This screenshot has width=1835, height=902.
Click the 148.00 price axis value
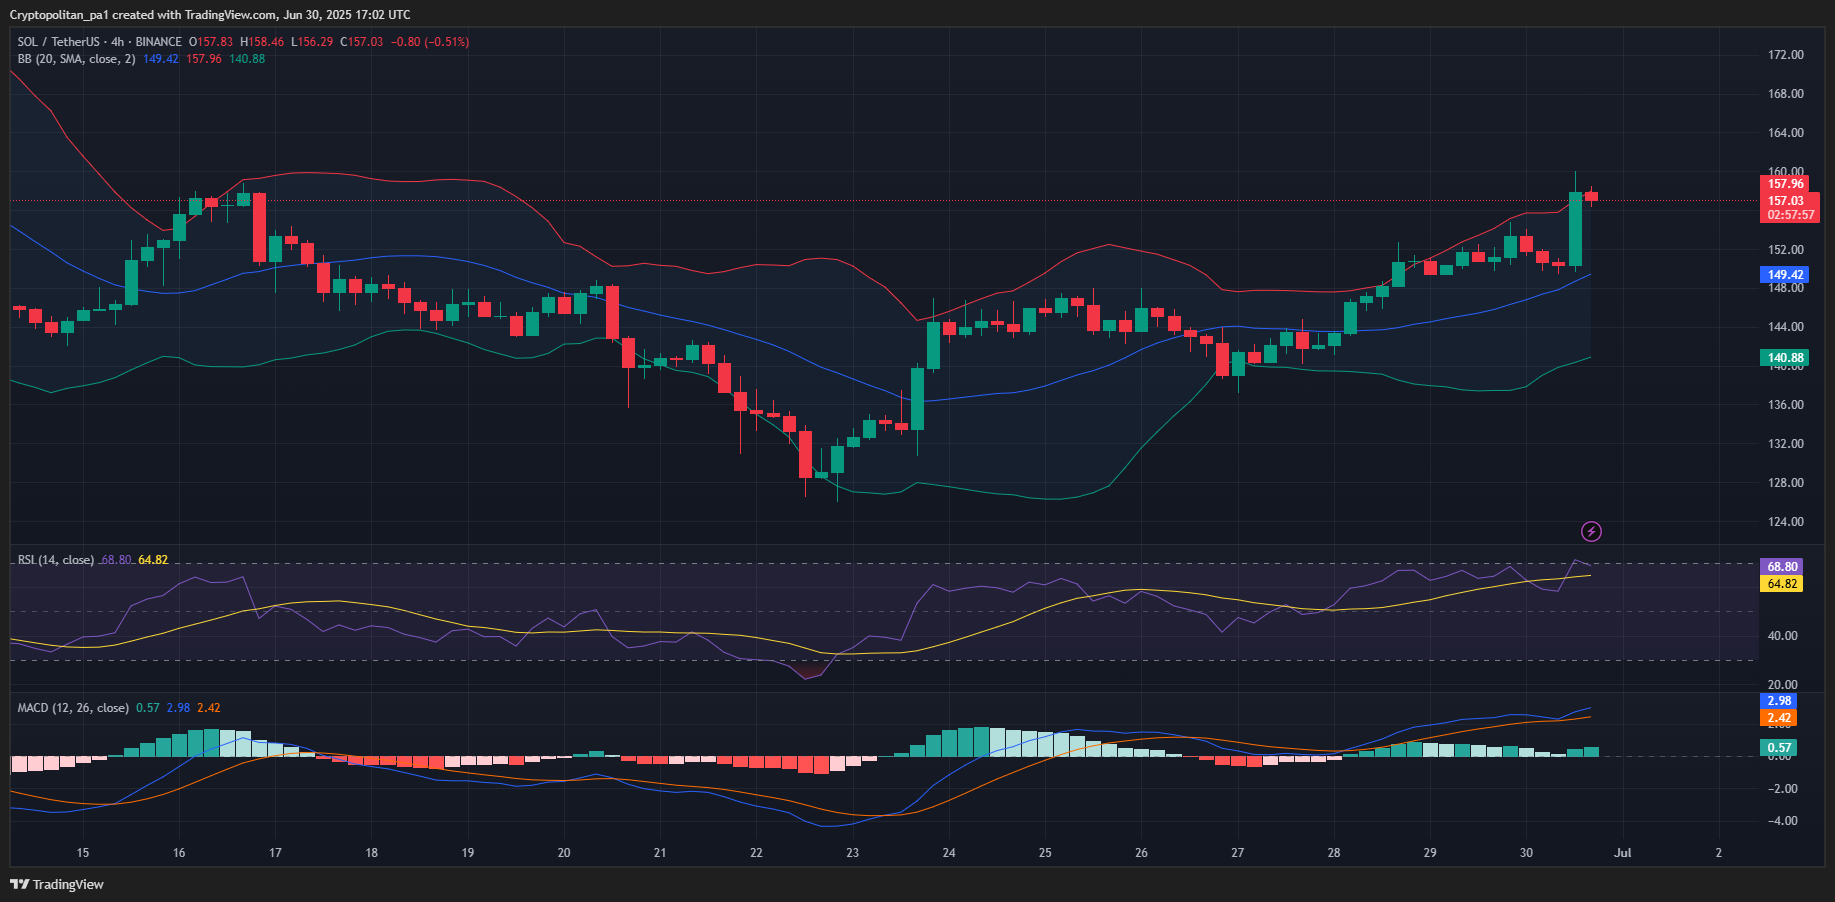pyautogui.click(x=1786, y=288)
